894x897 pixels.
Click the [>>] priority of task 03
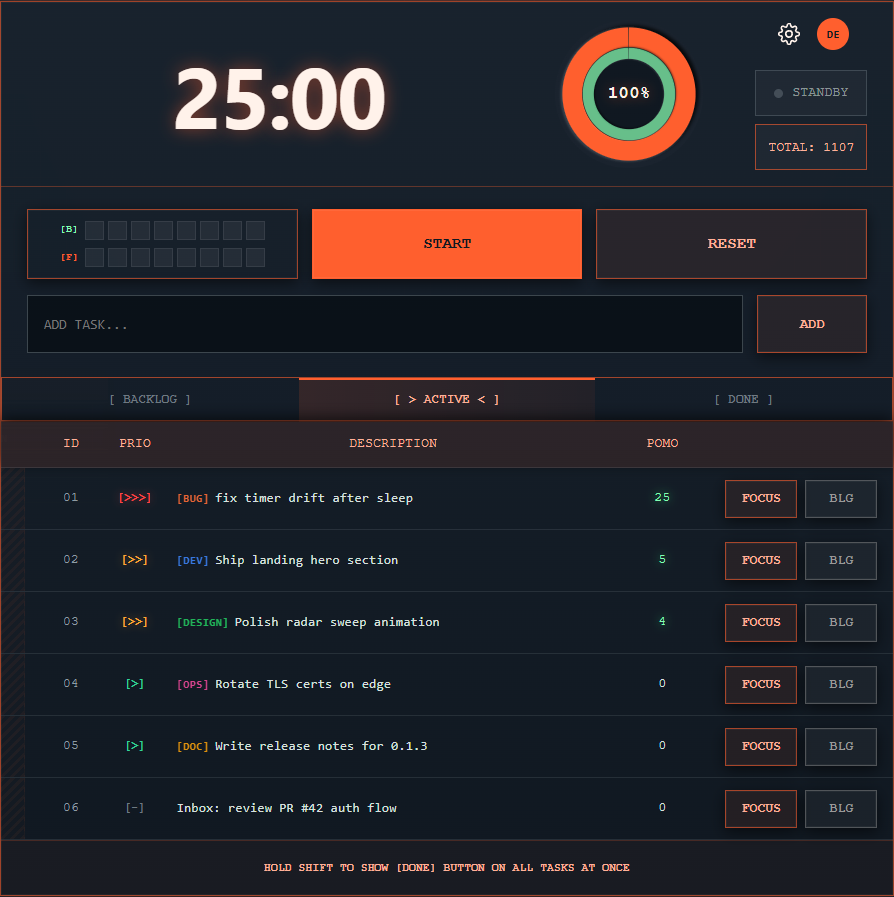tap(135, 621)
